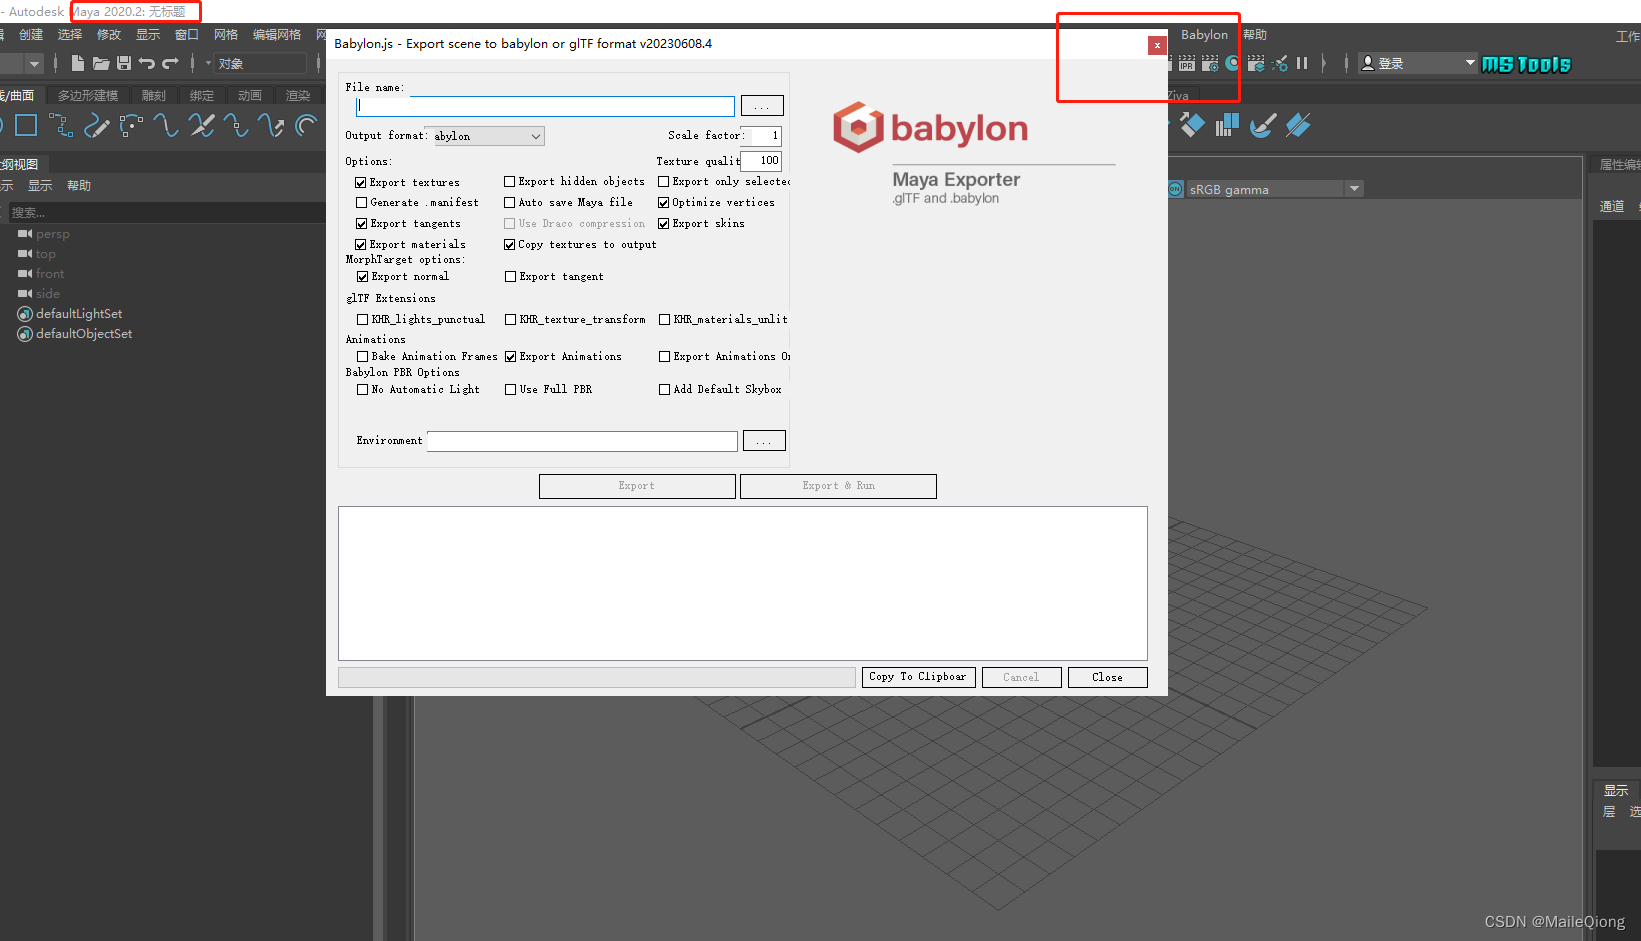Select the curve cut knife shelf icon
This screenshot has height=941, width=1641.
pyautogui.click(x=201, y=125)
